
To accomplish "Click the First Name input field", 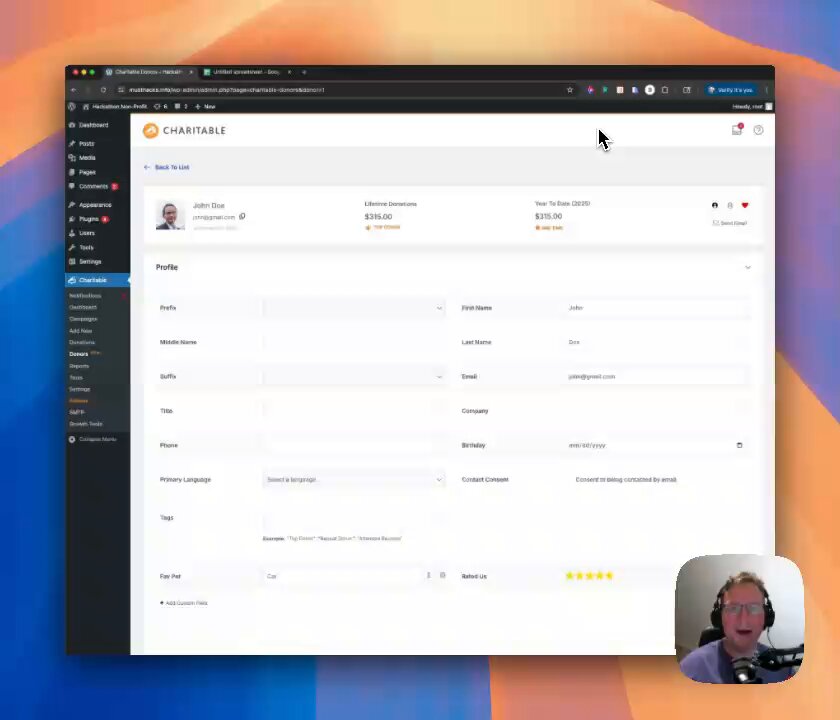I will point(657,308).
